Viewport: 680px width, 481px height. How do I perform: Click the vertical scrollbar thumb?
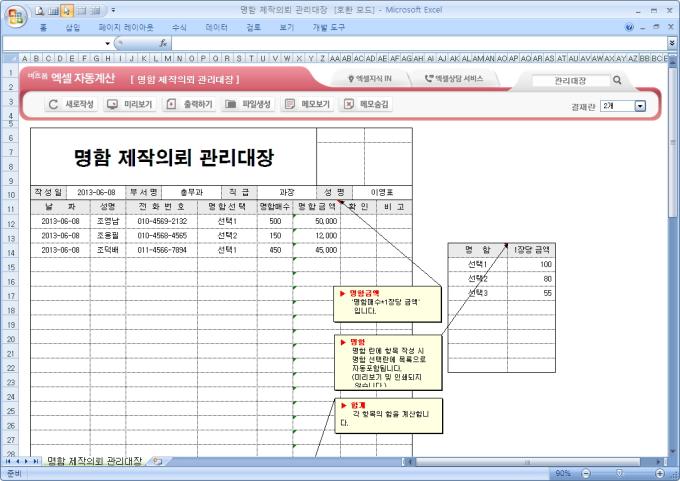[673, 142]
